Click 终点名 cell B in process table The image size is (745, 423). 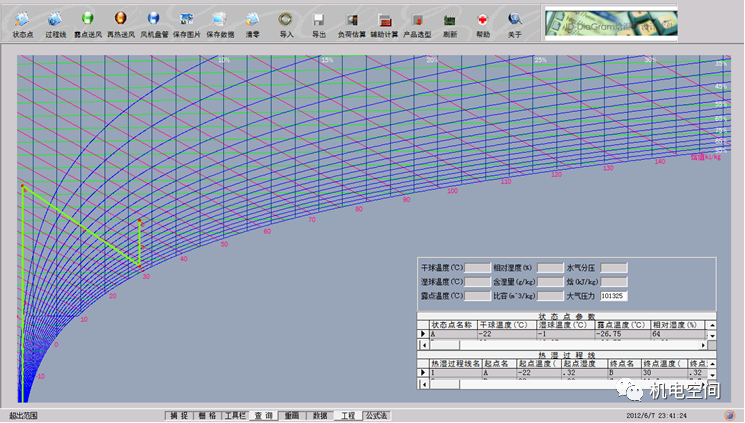(625, 373)
